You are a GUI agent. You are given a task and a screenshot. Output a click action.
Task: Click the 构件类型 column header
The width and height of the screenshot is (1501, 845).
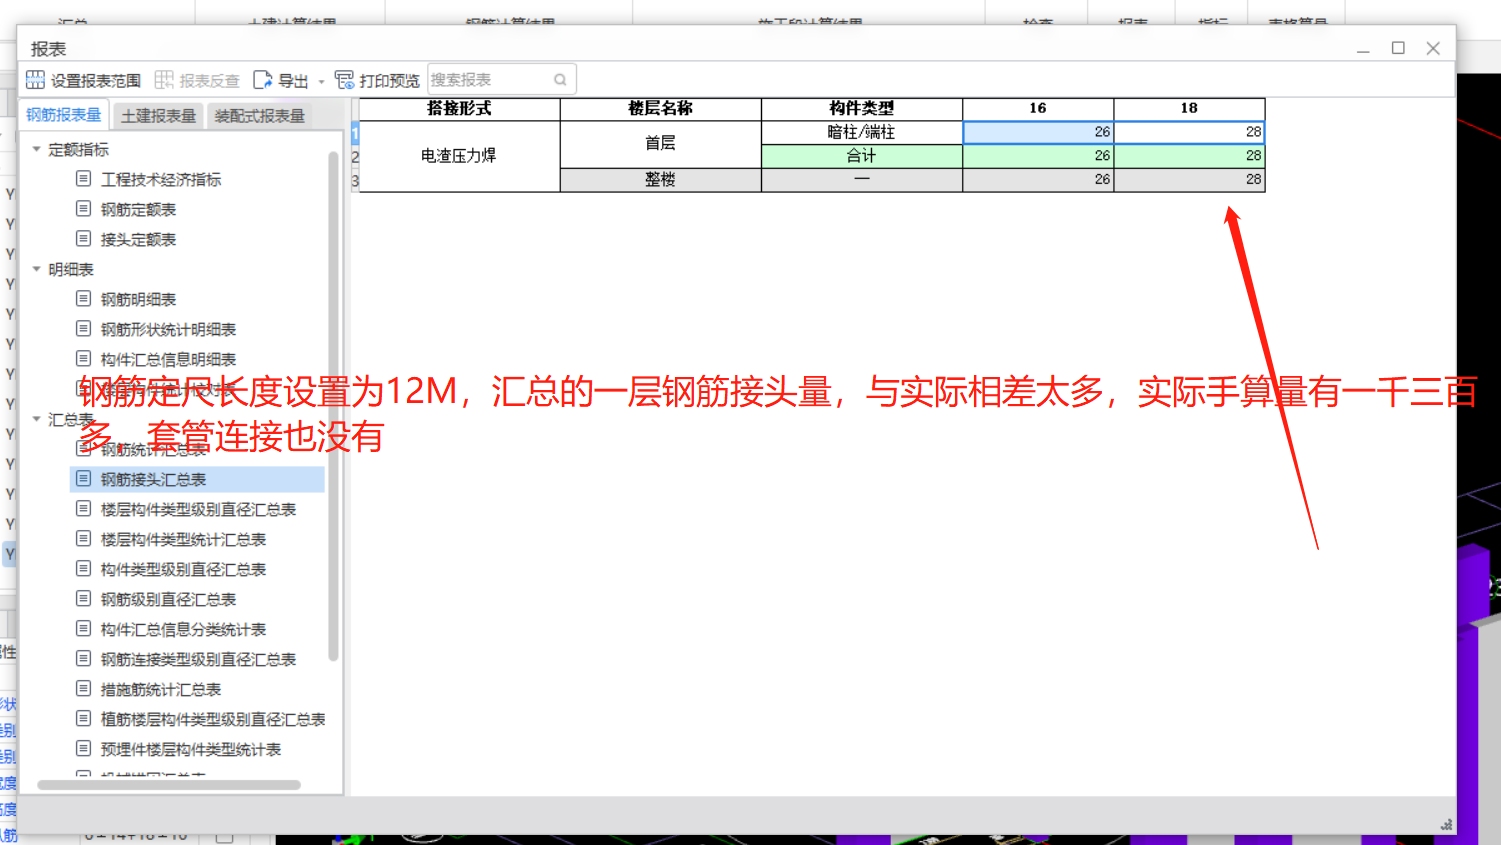(862, 108)
